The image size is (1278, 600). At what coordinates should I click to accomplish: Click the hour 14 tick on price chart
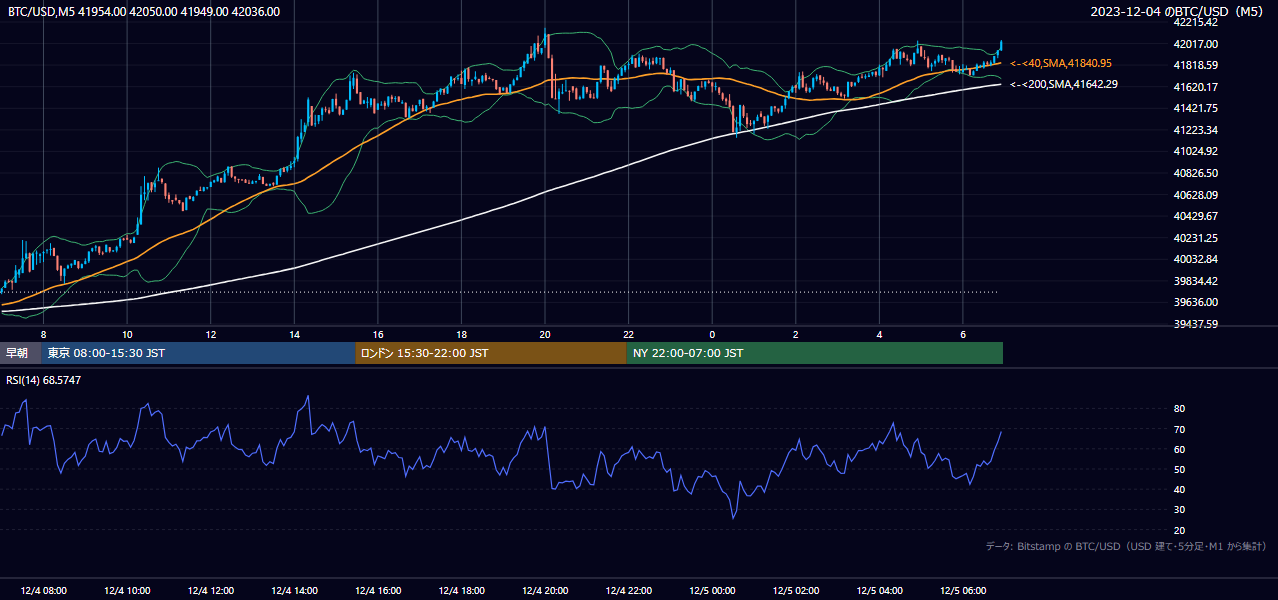point(294,334)
